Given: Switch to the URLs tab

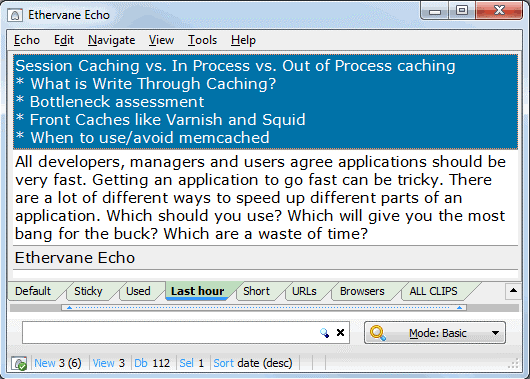Looking at the screenshot, I should pyautogui.click(x=304, y=291).
